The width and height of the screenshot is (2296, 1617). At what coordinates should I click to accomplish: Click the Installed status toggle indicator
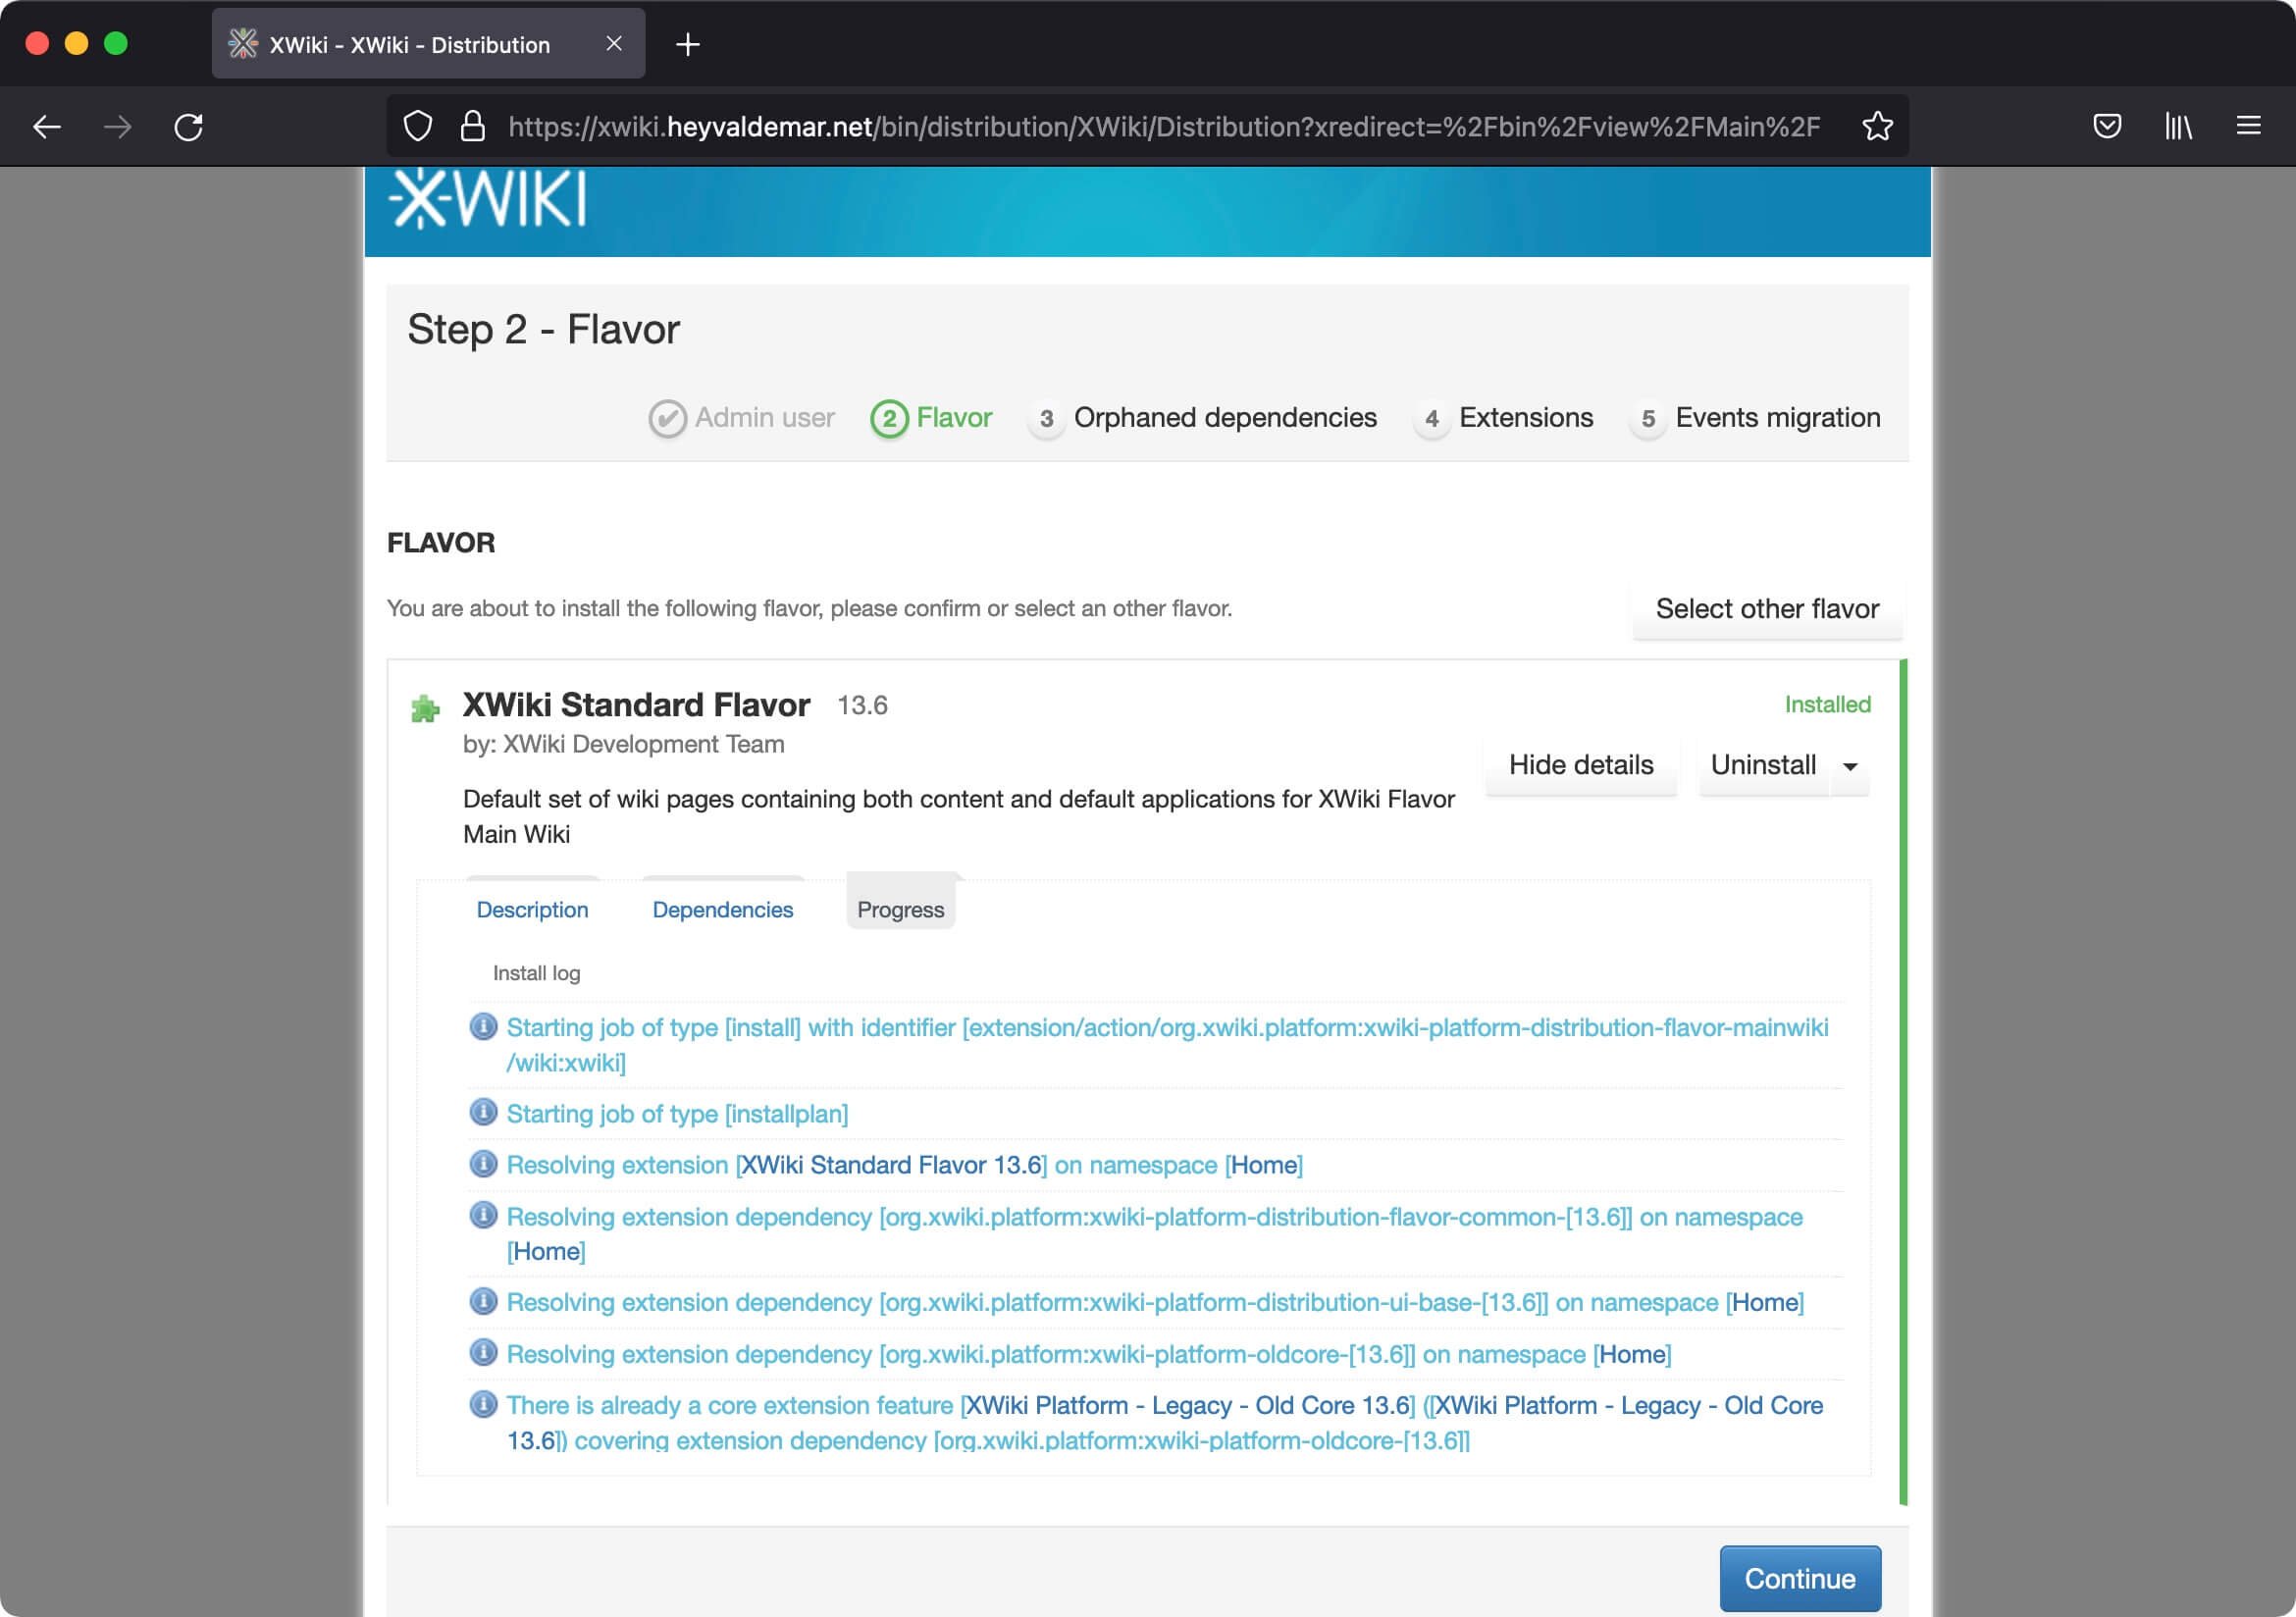[1829, 704]
